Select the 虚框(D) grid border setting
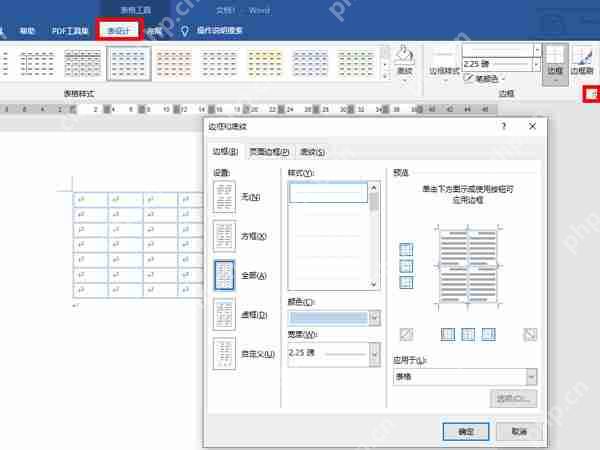The height and width of the screenshot is (450, 600). (224, 315)
